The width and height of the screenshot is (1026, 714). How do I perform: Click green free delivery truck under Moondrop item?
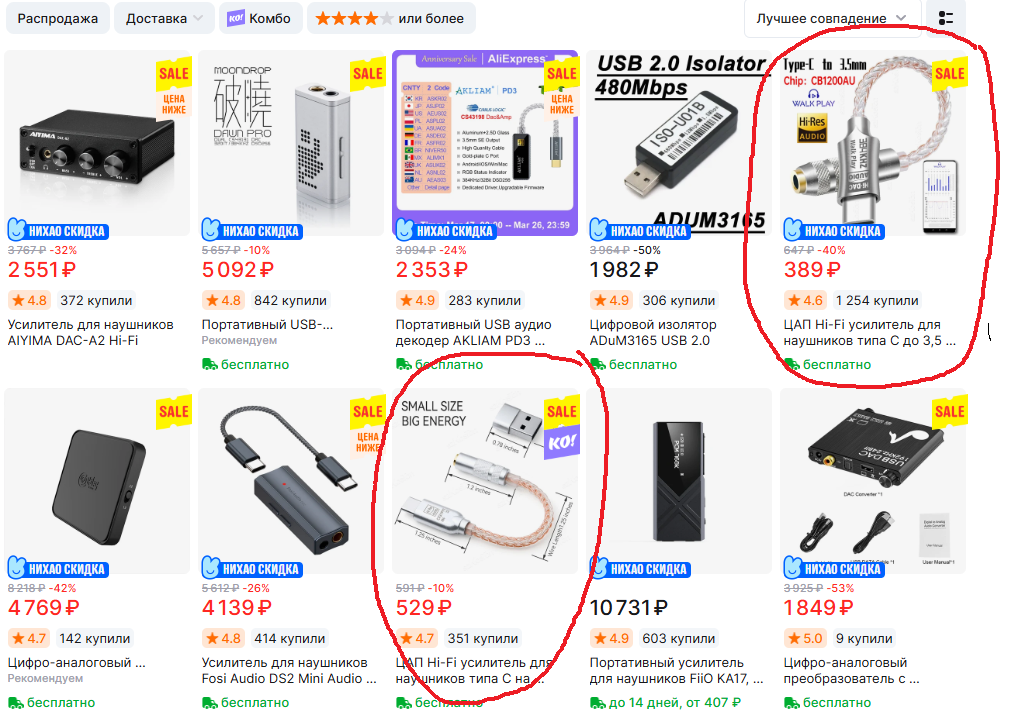[x=209, y=365]
